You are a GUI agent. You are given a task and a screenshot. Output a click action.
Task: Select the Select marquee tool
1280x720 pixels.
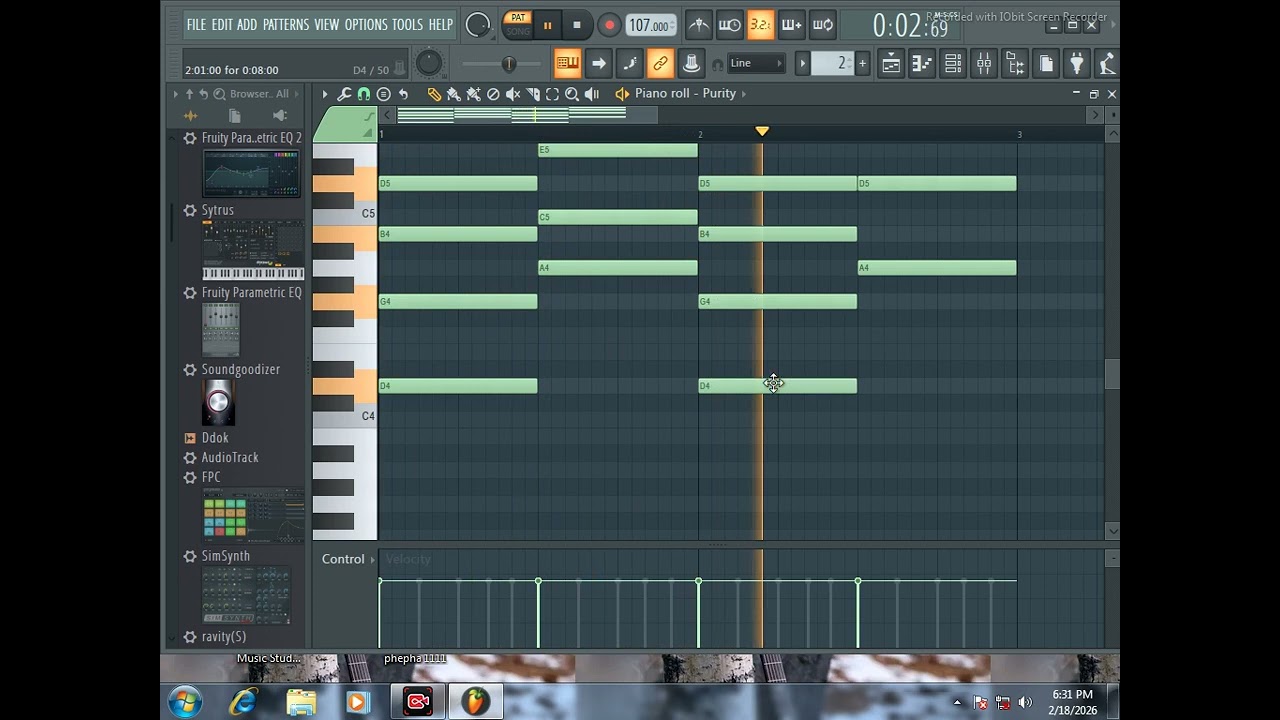pyautogui.click(x=552, y=94)
